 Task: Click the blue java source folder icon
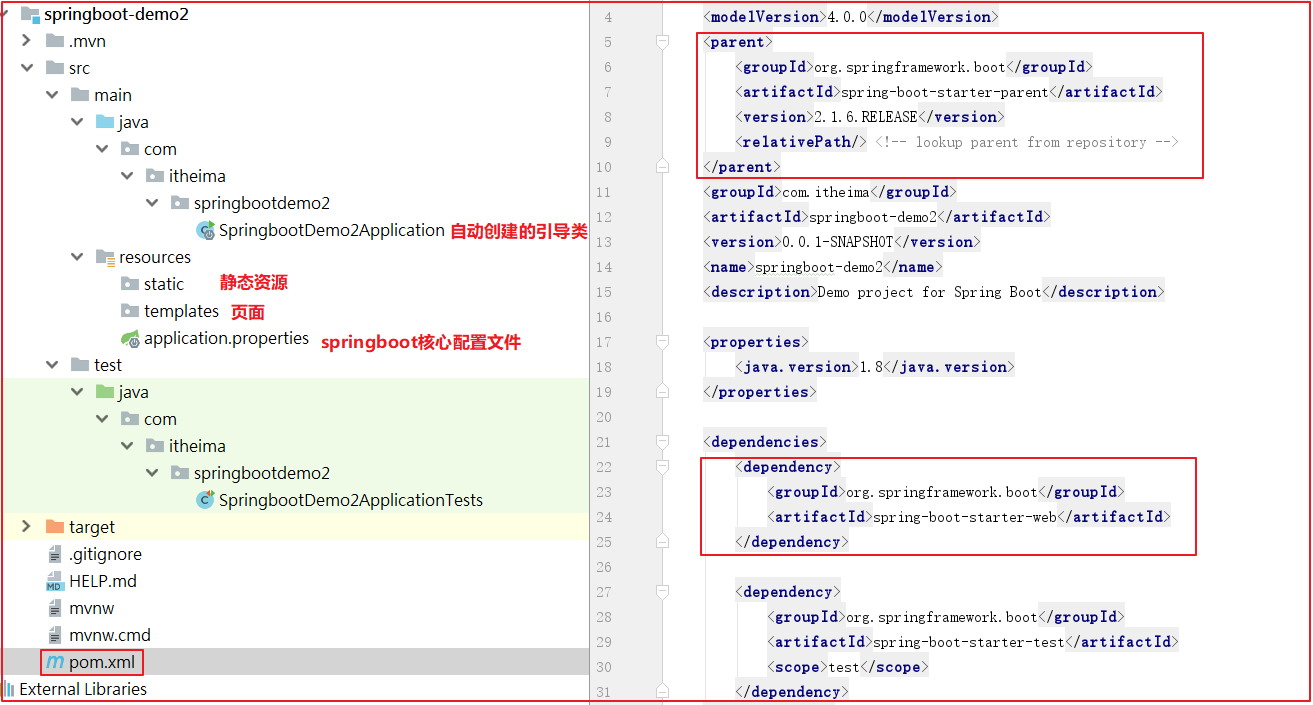coord(105,122)
